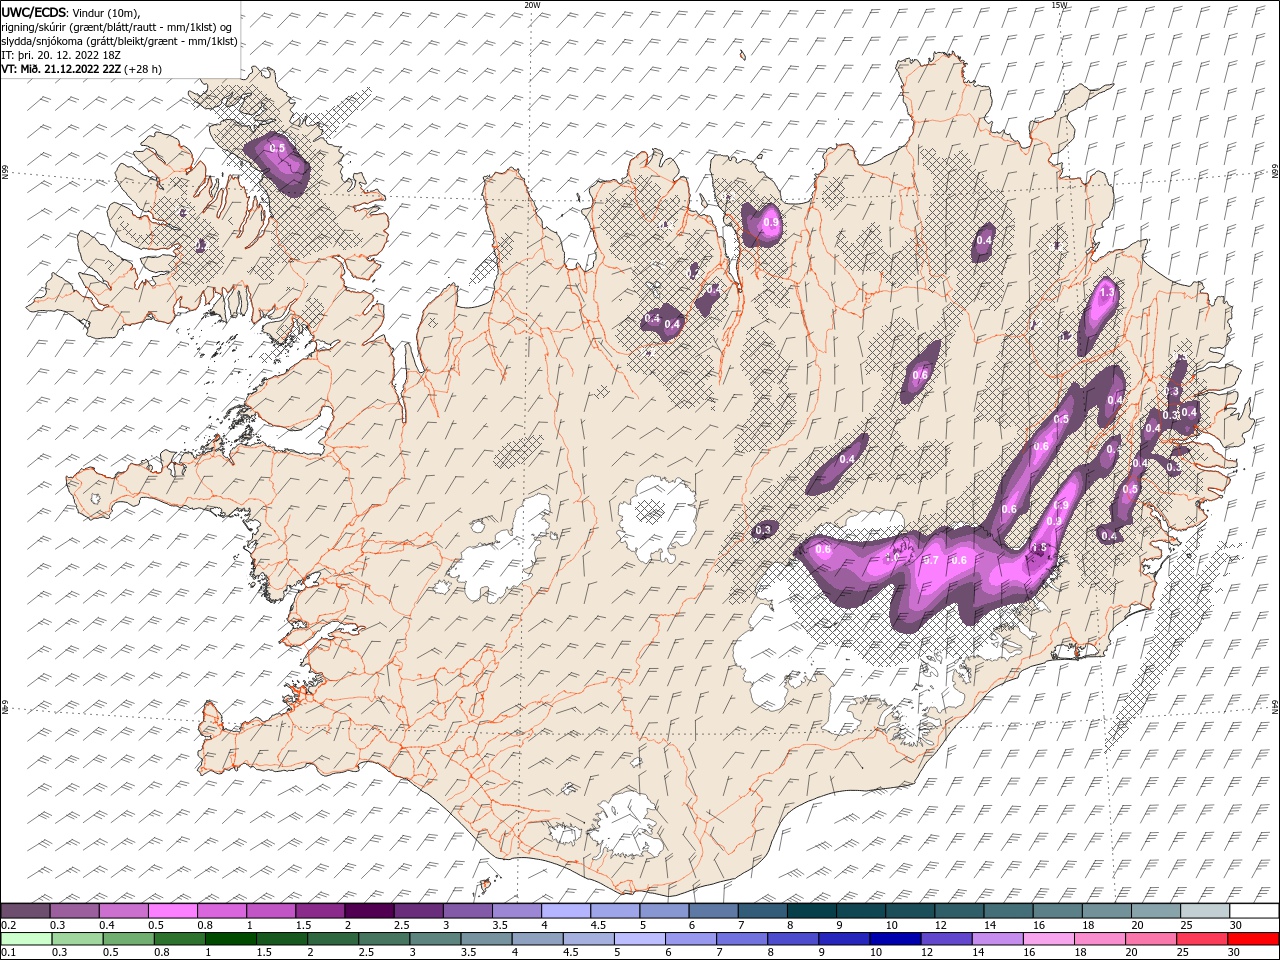The width and height of the screenshot is (1280, 960).
Task: Select the 'IT: þri. 20. 12. 2022 18Z' line
Action: click(x=61, y=55)
